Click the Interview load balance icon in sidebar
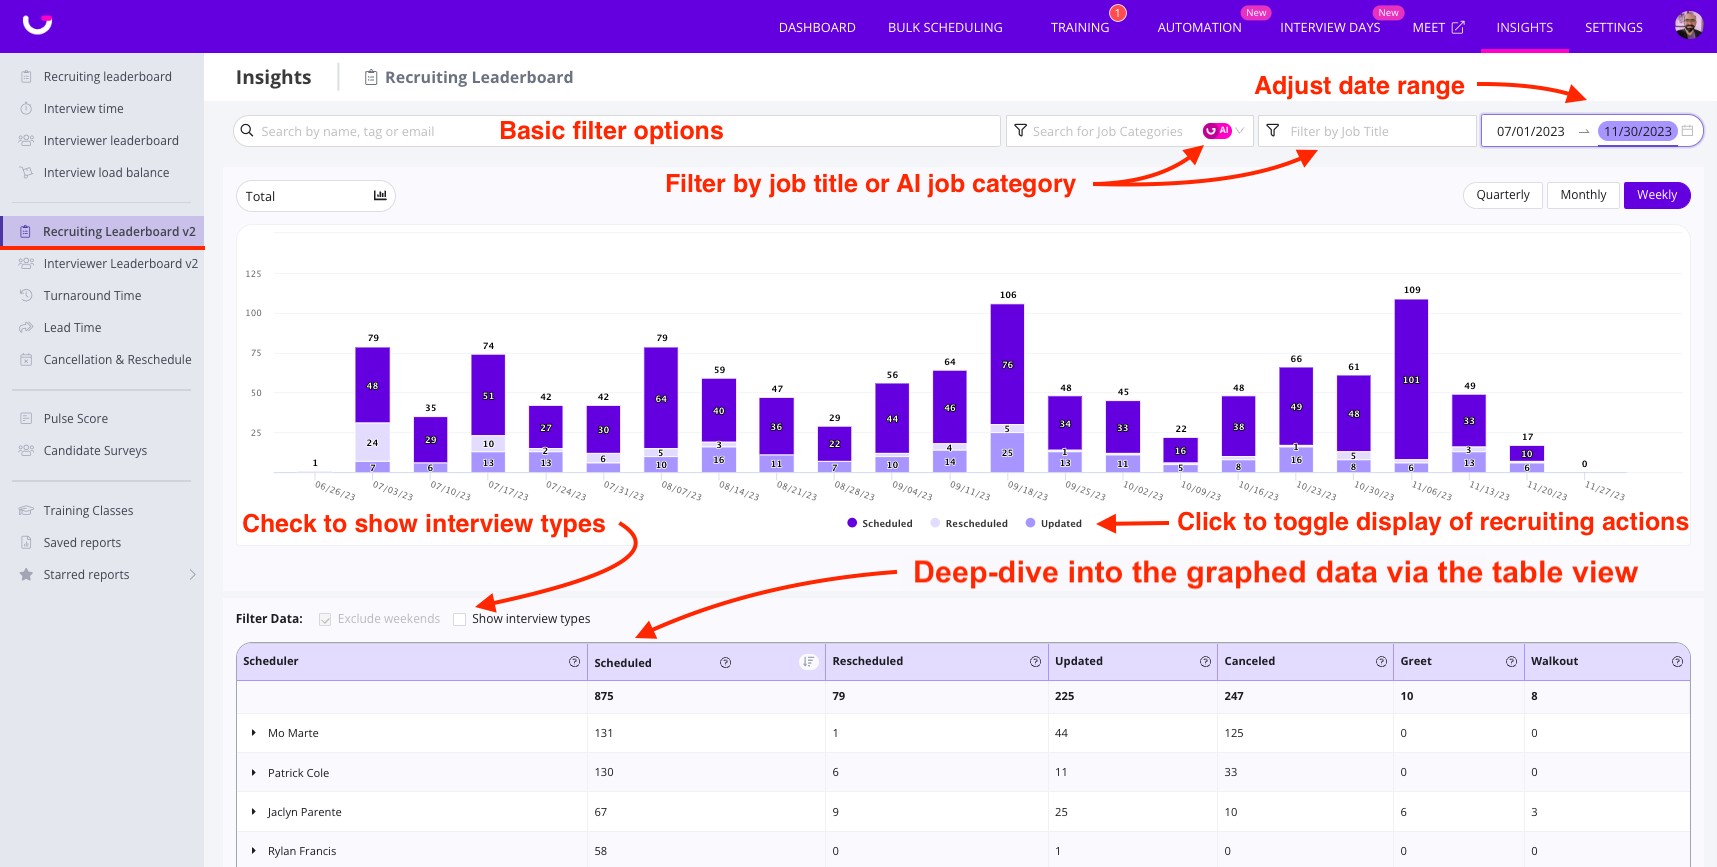This screenshot has width=1717, height=867. coord(26,173)
